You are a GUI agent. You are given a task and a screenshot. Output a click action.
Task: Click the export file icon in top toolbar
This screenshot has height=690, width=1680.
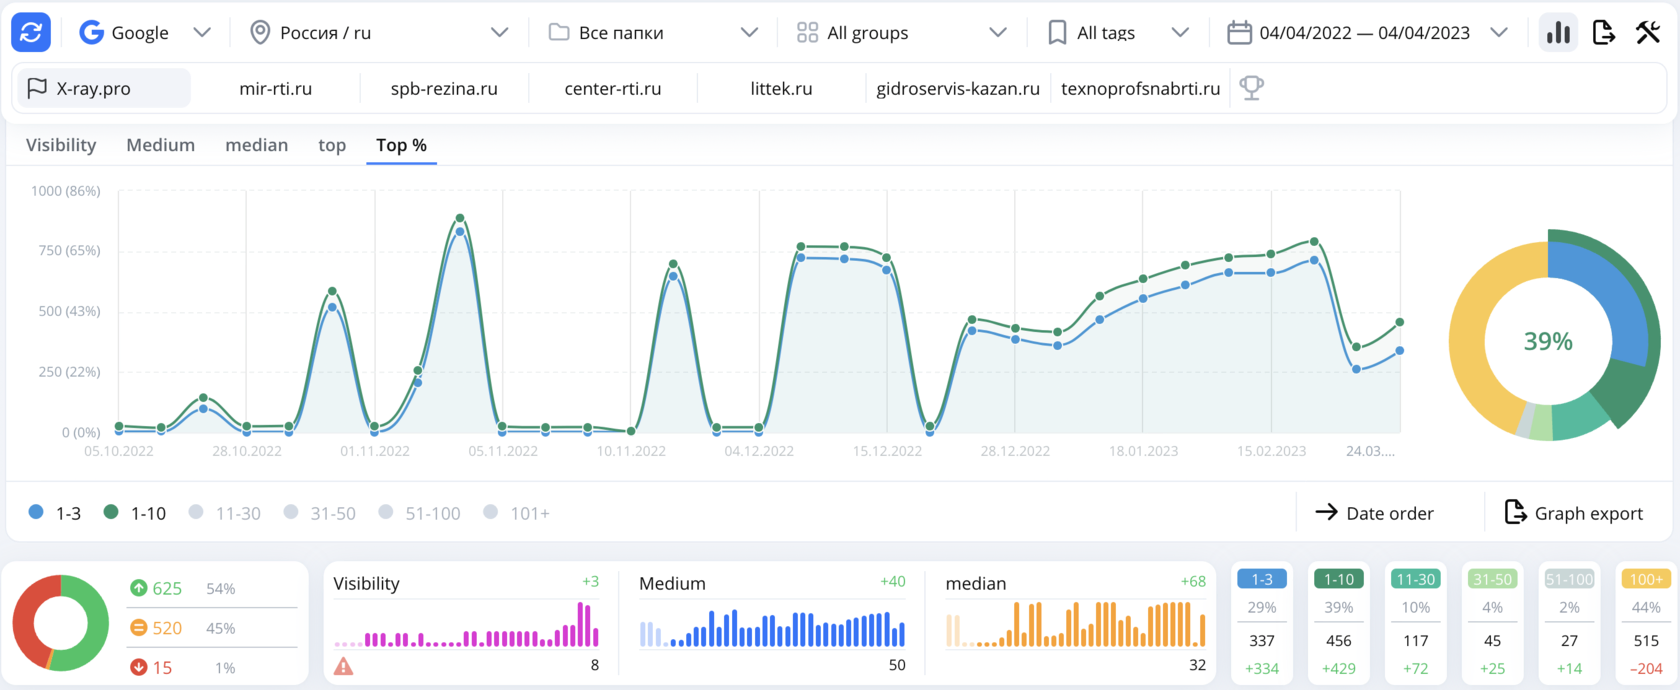coord(1603,32)
